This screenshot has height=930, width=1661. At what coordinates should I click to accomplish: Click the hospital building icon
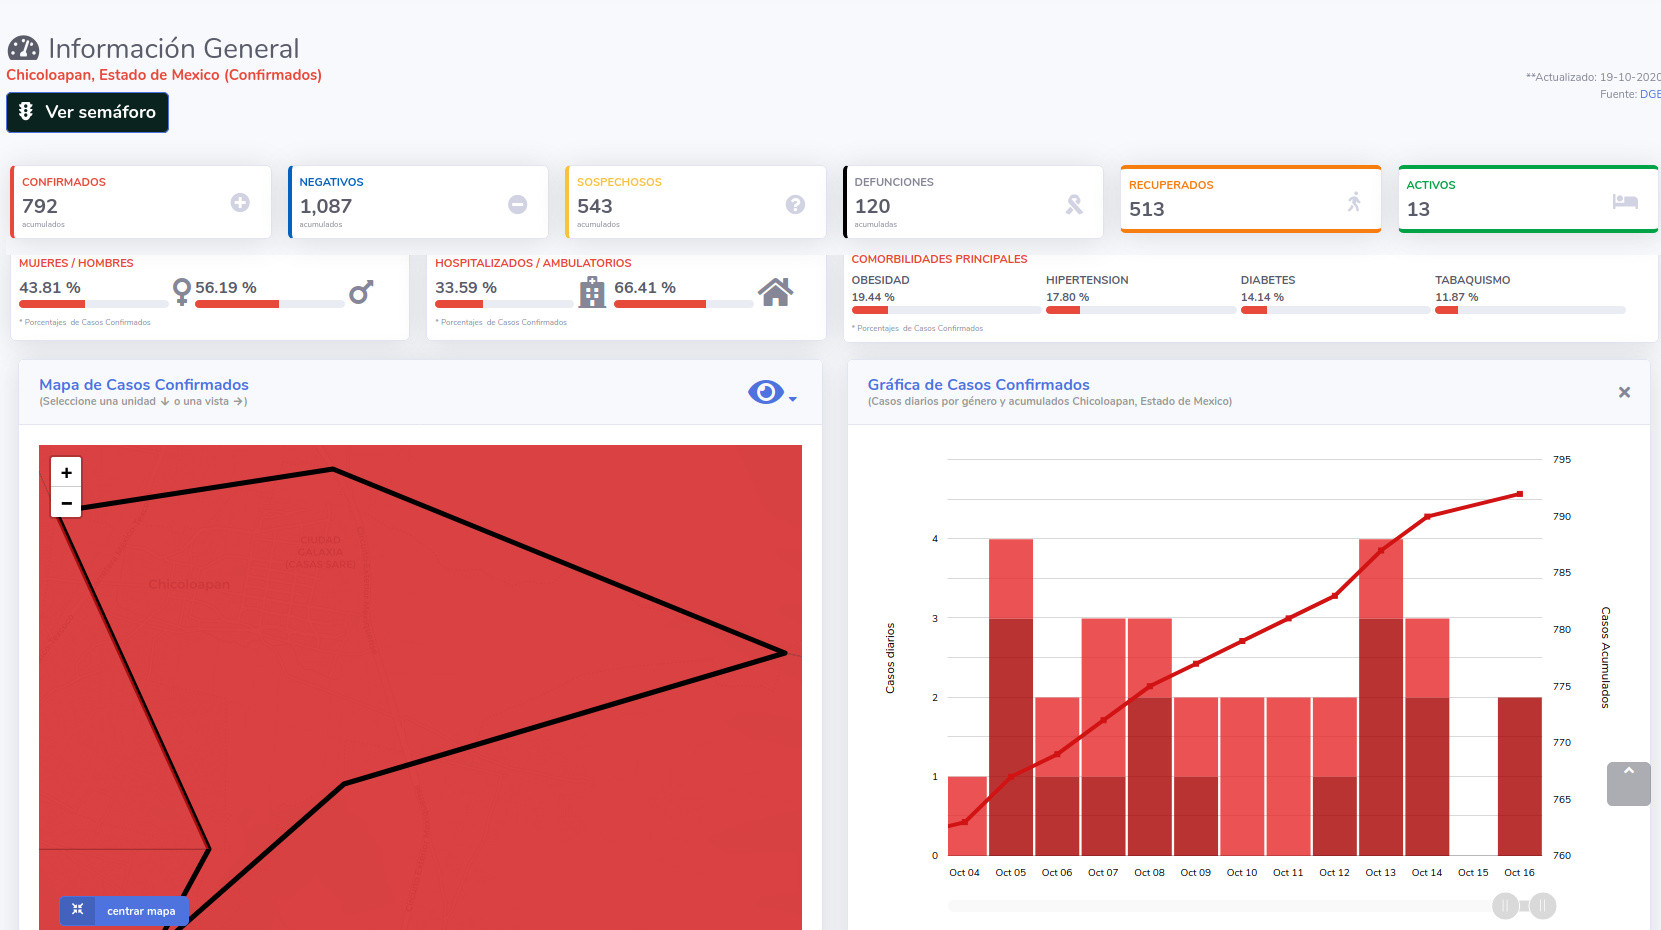pyautogui.click(x=592, y=292)
